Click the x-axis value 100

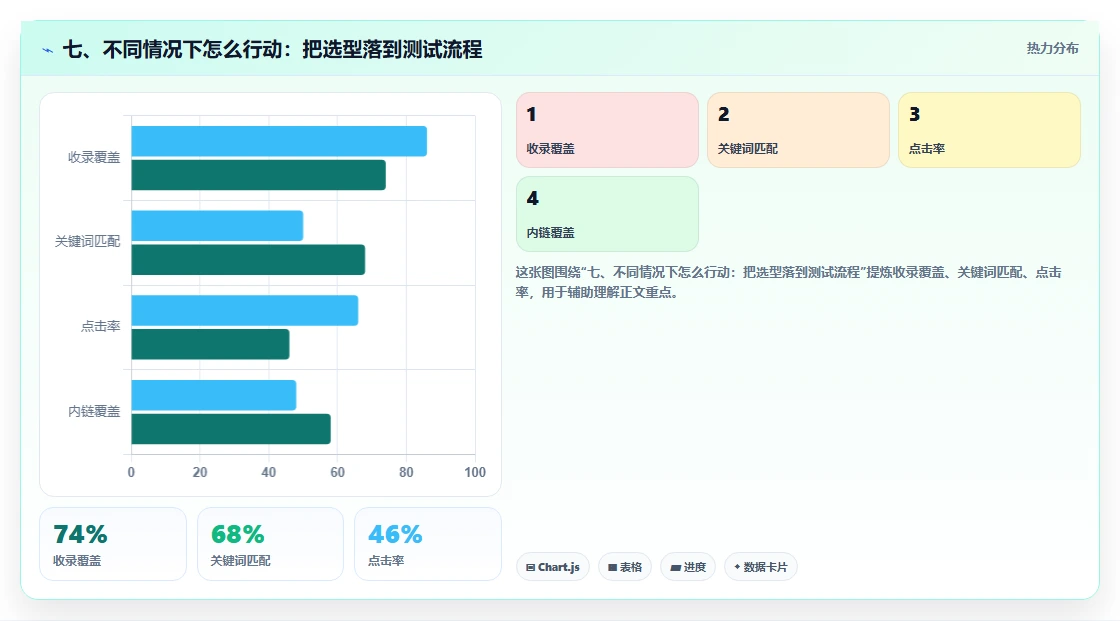click(x=475, y=472)
